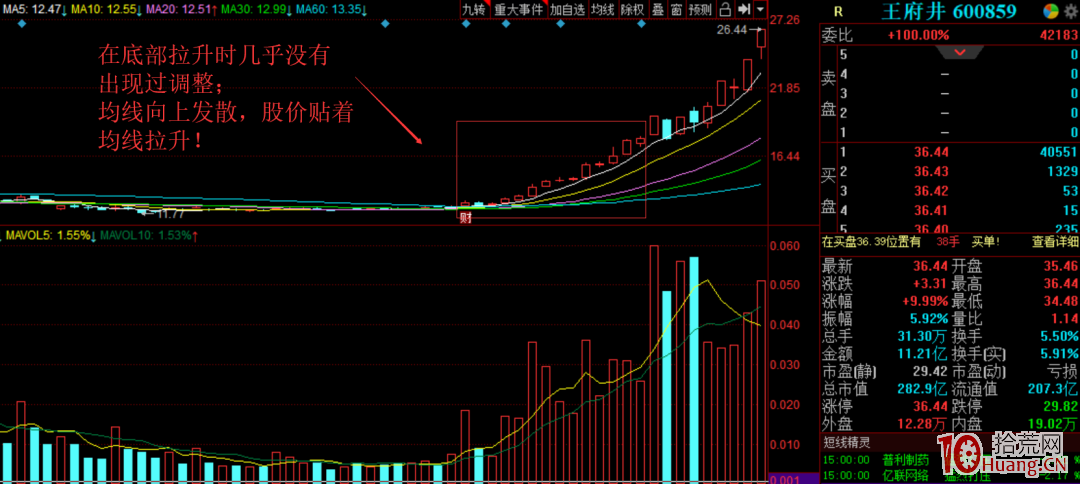The width and height of the screenshot is (1080, 484).
Task: Click the MA20: 12.51 indicator label
Action: point(182,9)
